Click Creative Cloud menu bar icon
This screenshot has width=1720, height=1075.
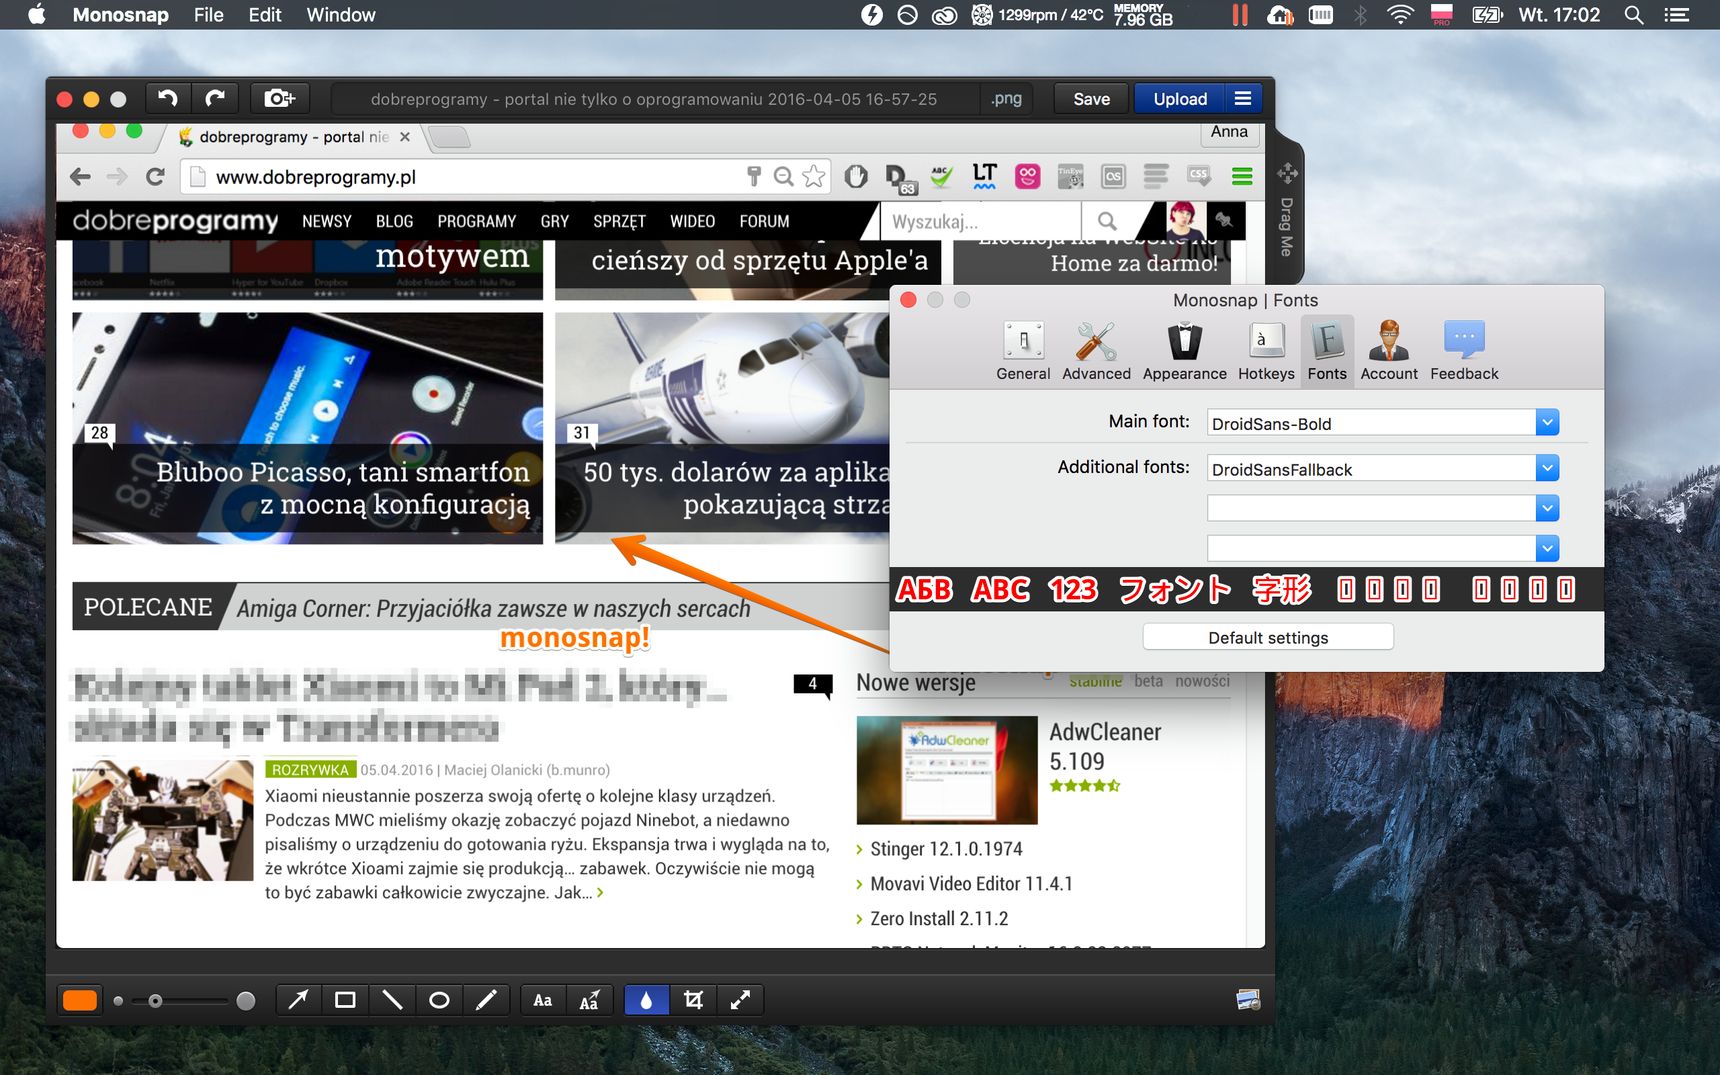pyautogui.click(x=944, y=15)
